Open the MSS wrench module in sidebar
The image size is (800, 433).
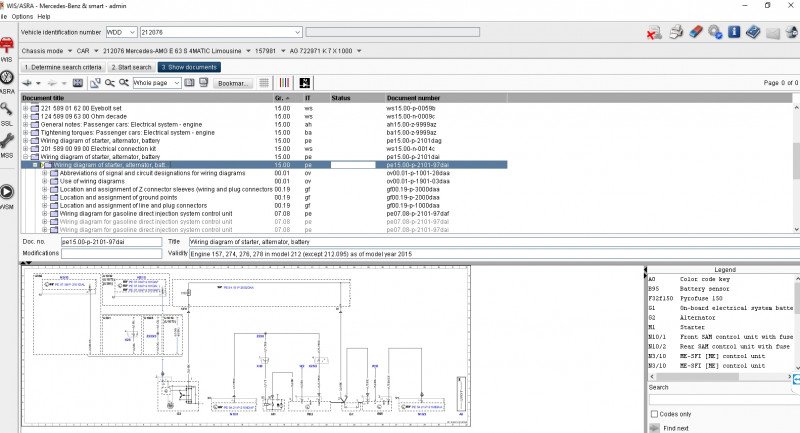point(7,145)
